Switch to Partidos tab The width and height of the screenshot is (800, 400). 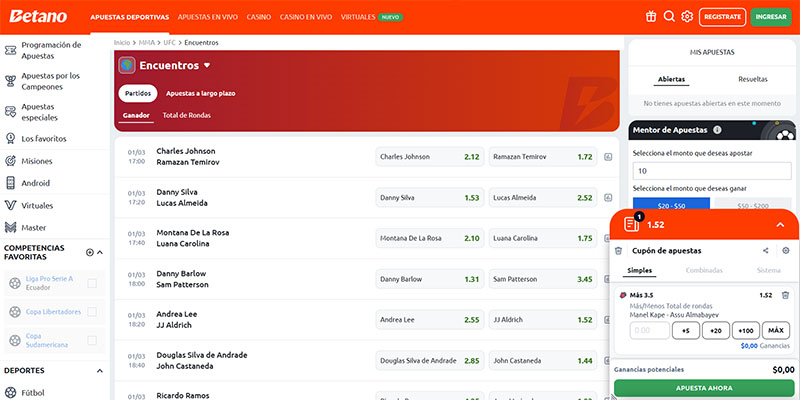point(138,94)
